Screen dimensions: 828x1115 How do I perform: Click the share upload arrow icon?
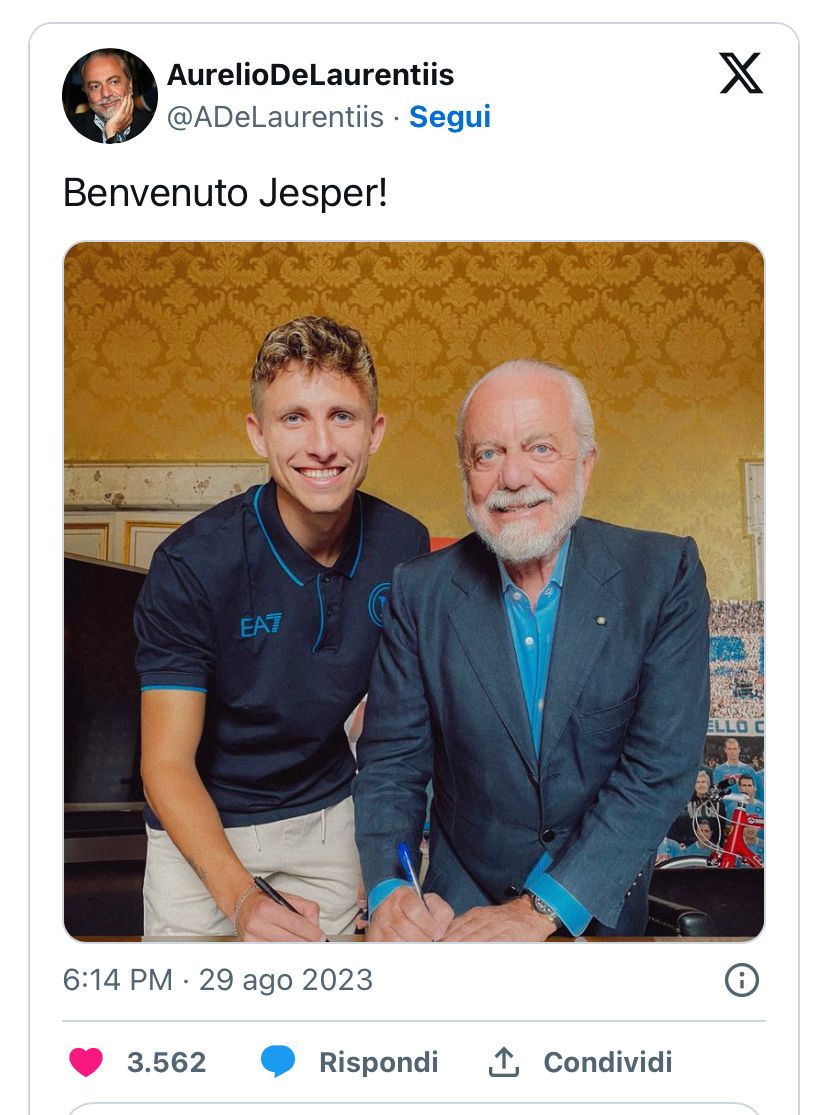503,1062
